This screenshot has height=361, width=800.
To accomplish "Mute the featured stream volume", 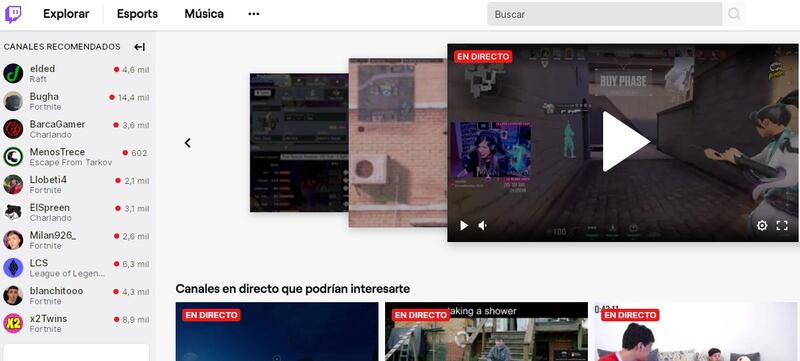I will click(483, 225).
